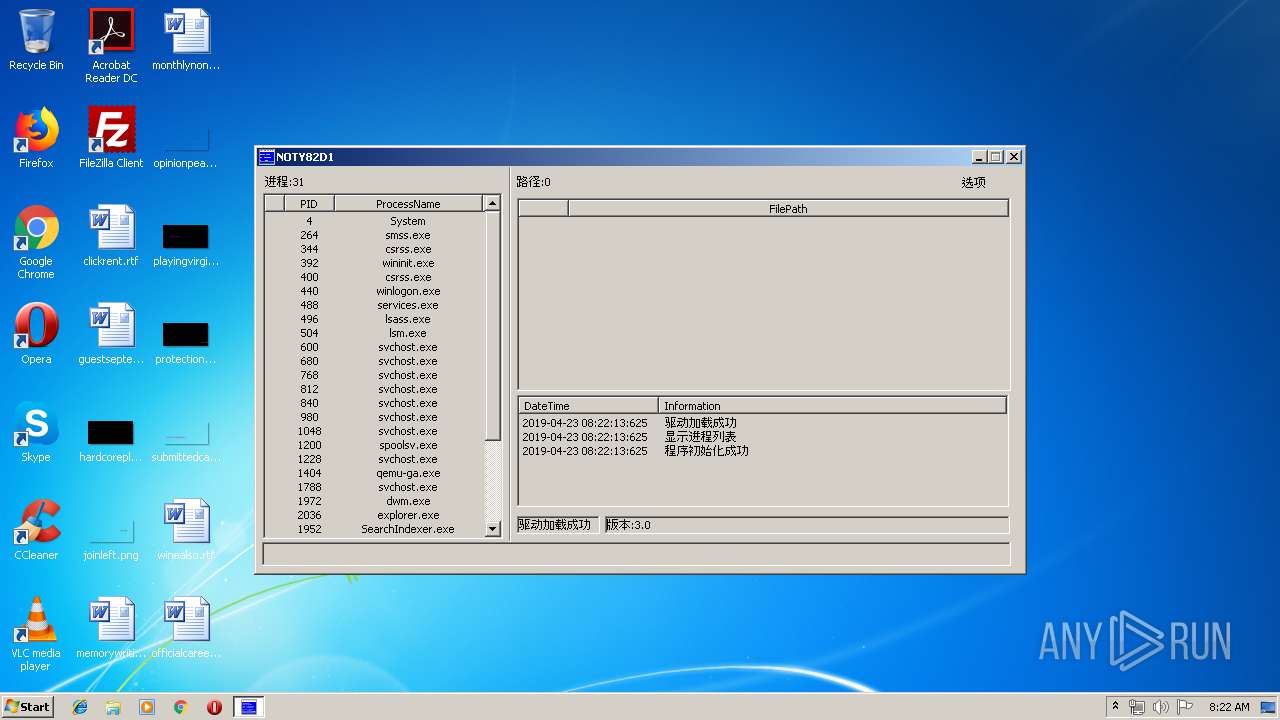Select the hardcorepl desktop file

tap(111, 441)
